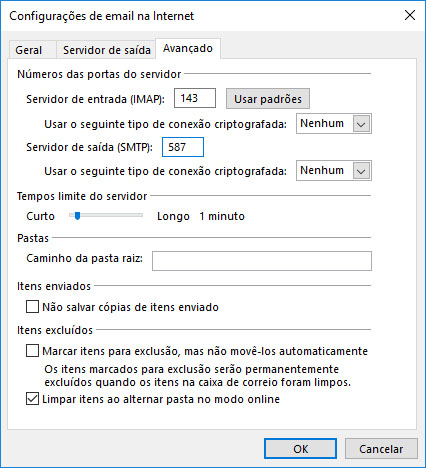Click the Usar padrões button
The image size is (426, 468).
coord(268,99)
